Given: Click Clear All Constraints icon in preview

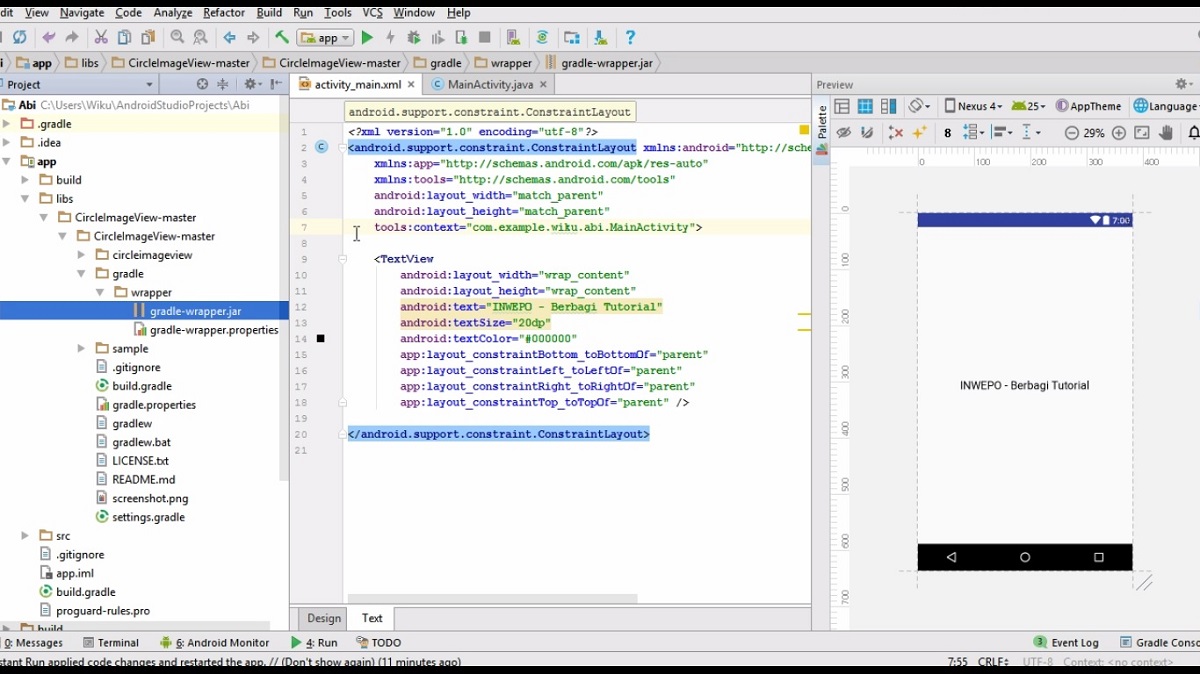Looking at the screenshot, I should point(893,132).
